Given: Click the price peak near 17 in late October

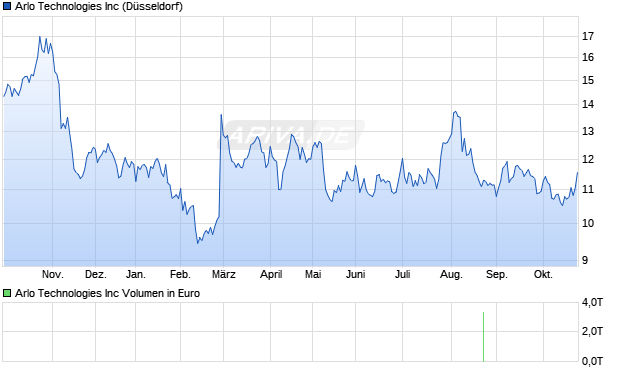Looking at the screenshot, I should 40,37.
